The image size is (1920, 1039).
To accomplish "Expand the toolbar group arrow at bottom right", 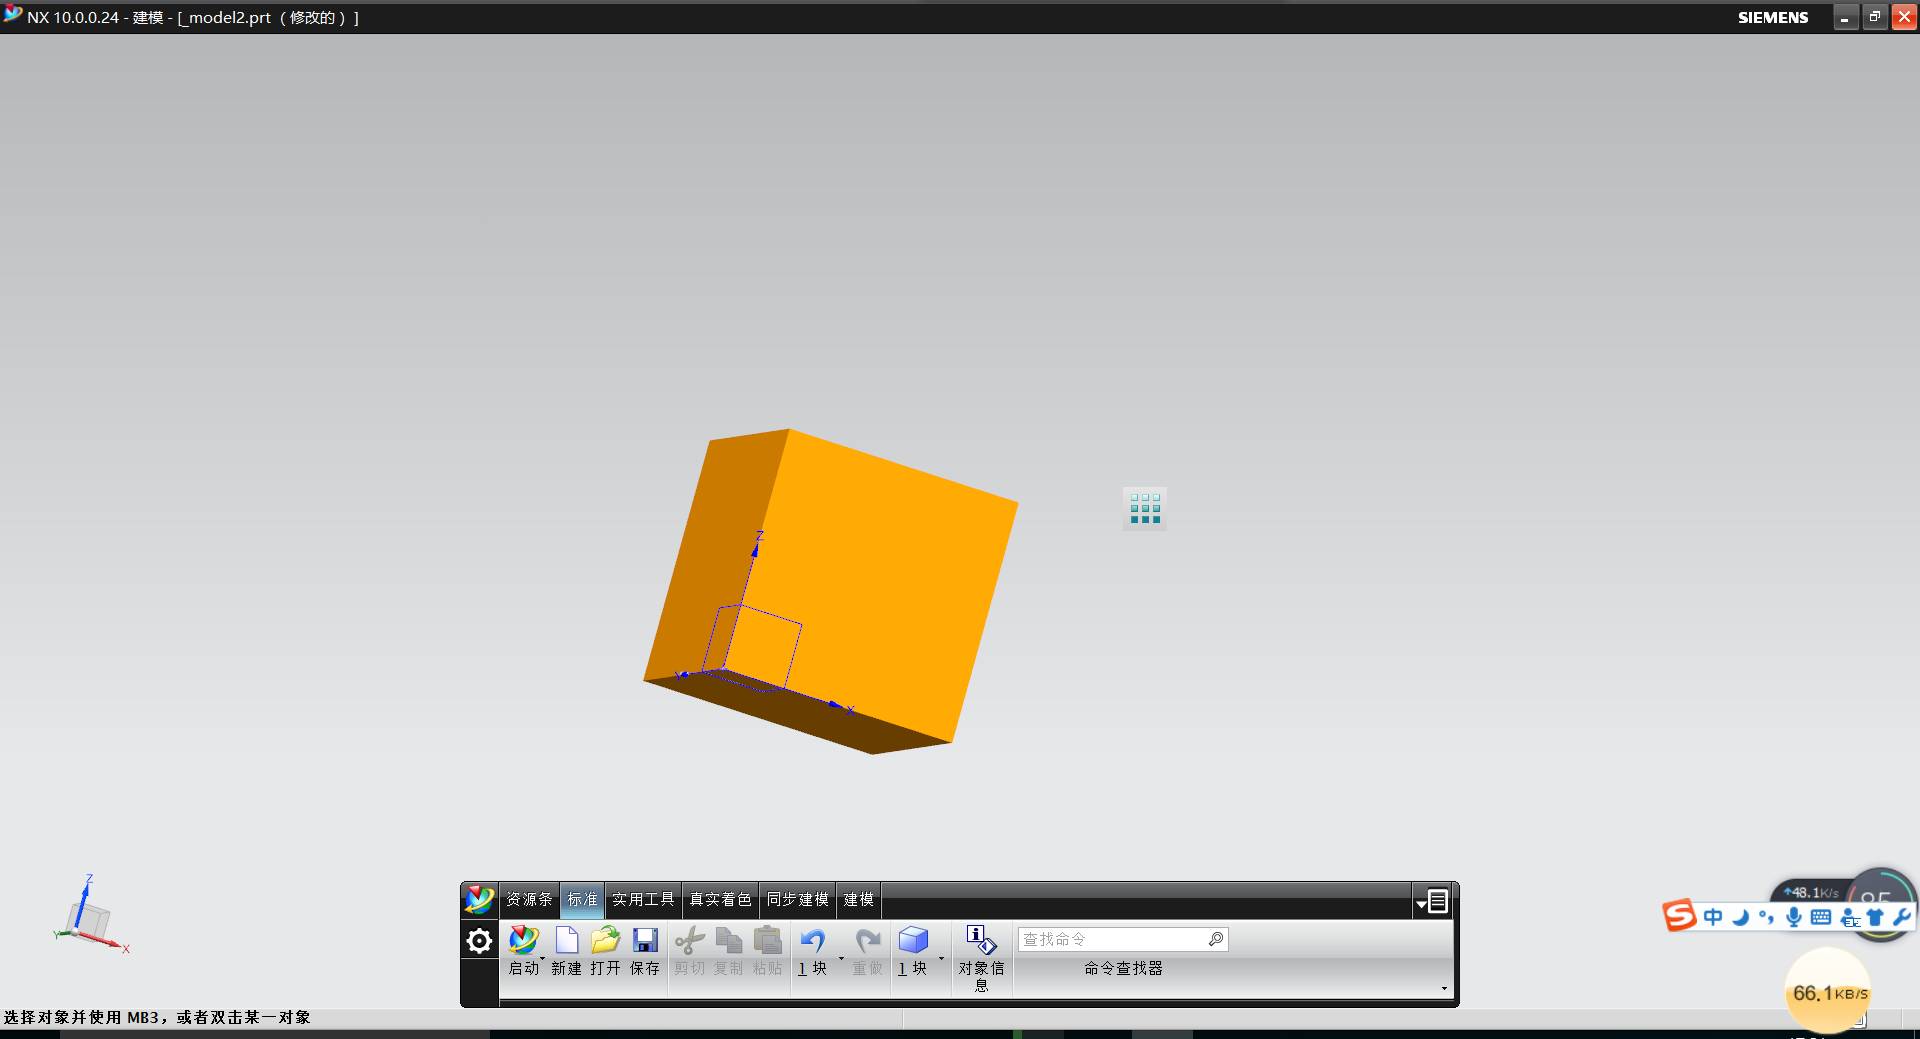I will point(1444,988).
